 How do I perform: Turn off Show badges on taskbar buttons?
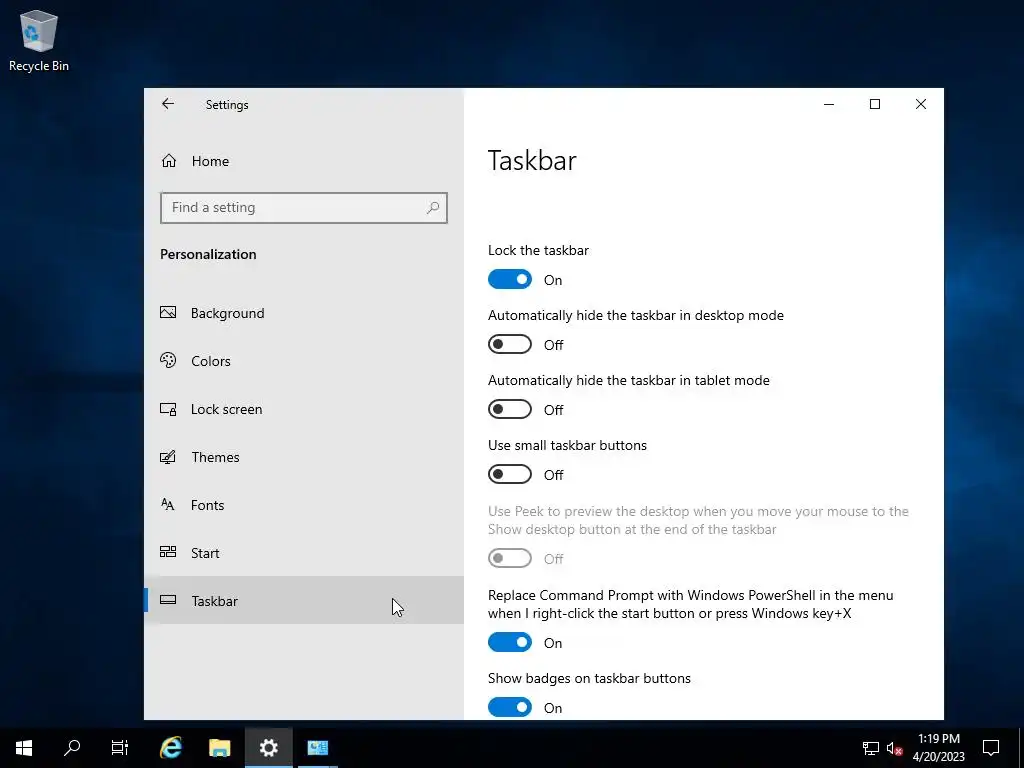pos(509,707)
